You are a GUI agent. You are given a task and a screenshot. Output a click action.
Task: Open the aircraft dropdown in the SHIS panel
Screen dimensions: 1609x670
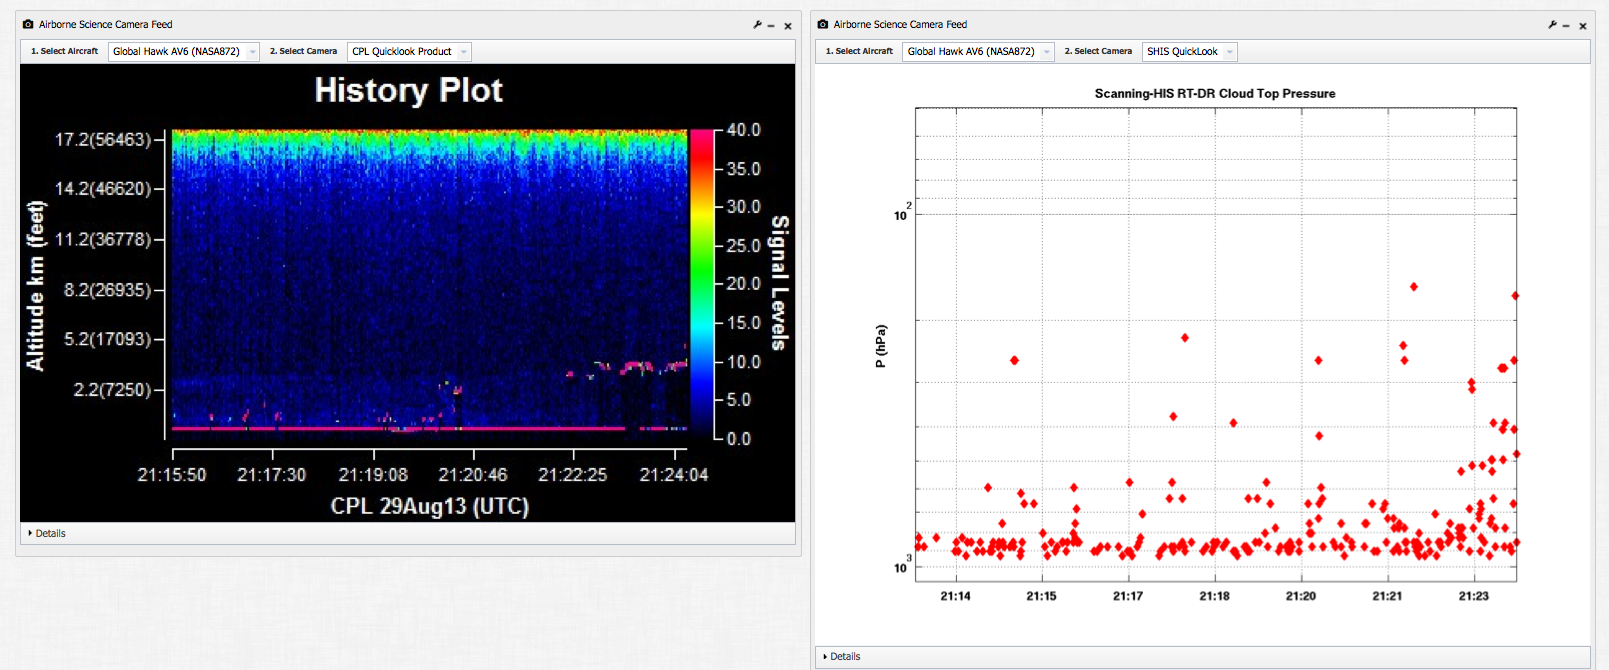coord(979,51)
